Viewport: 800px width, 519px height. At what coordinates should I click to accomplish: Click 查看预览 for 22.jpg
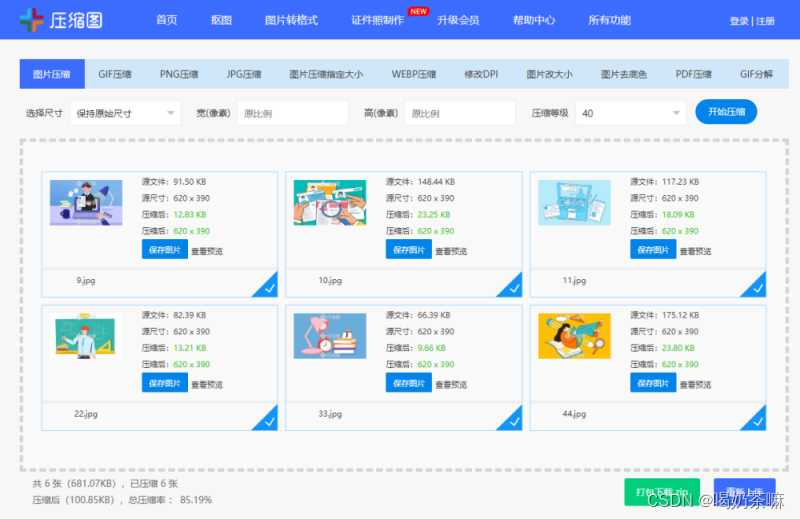[207, 384]
